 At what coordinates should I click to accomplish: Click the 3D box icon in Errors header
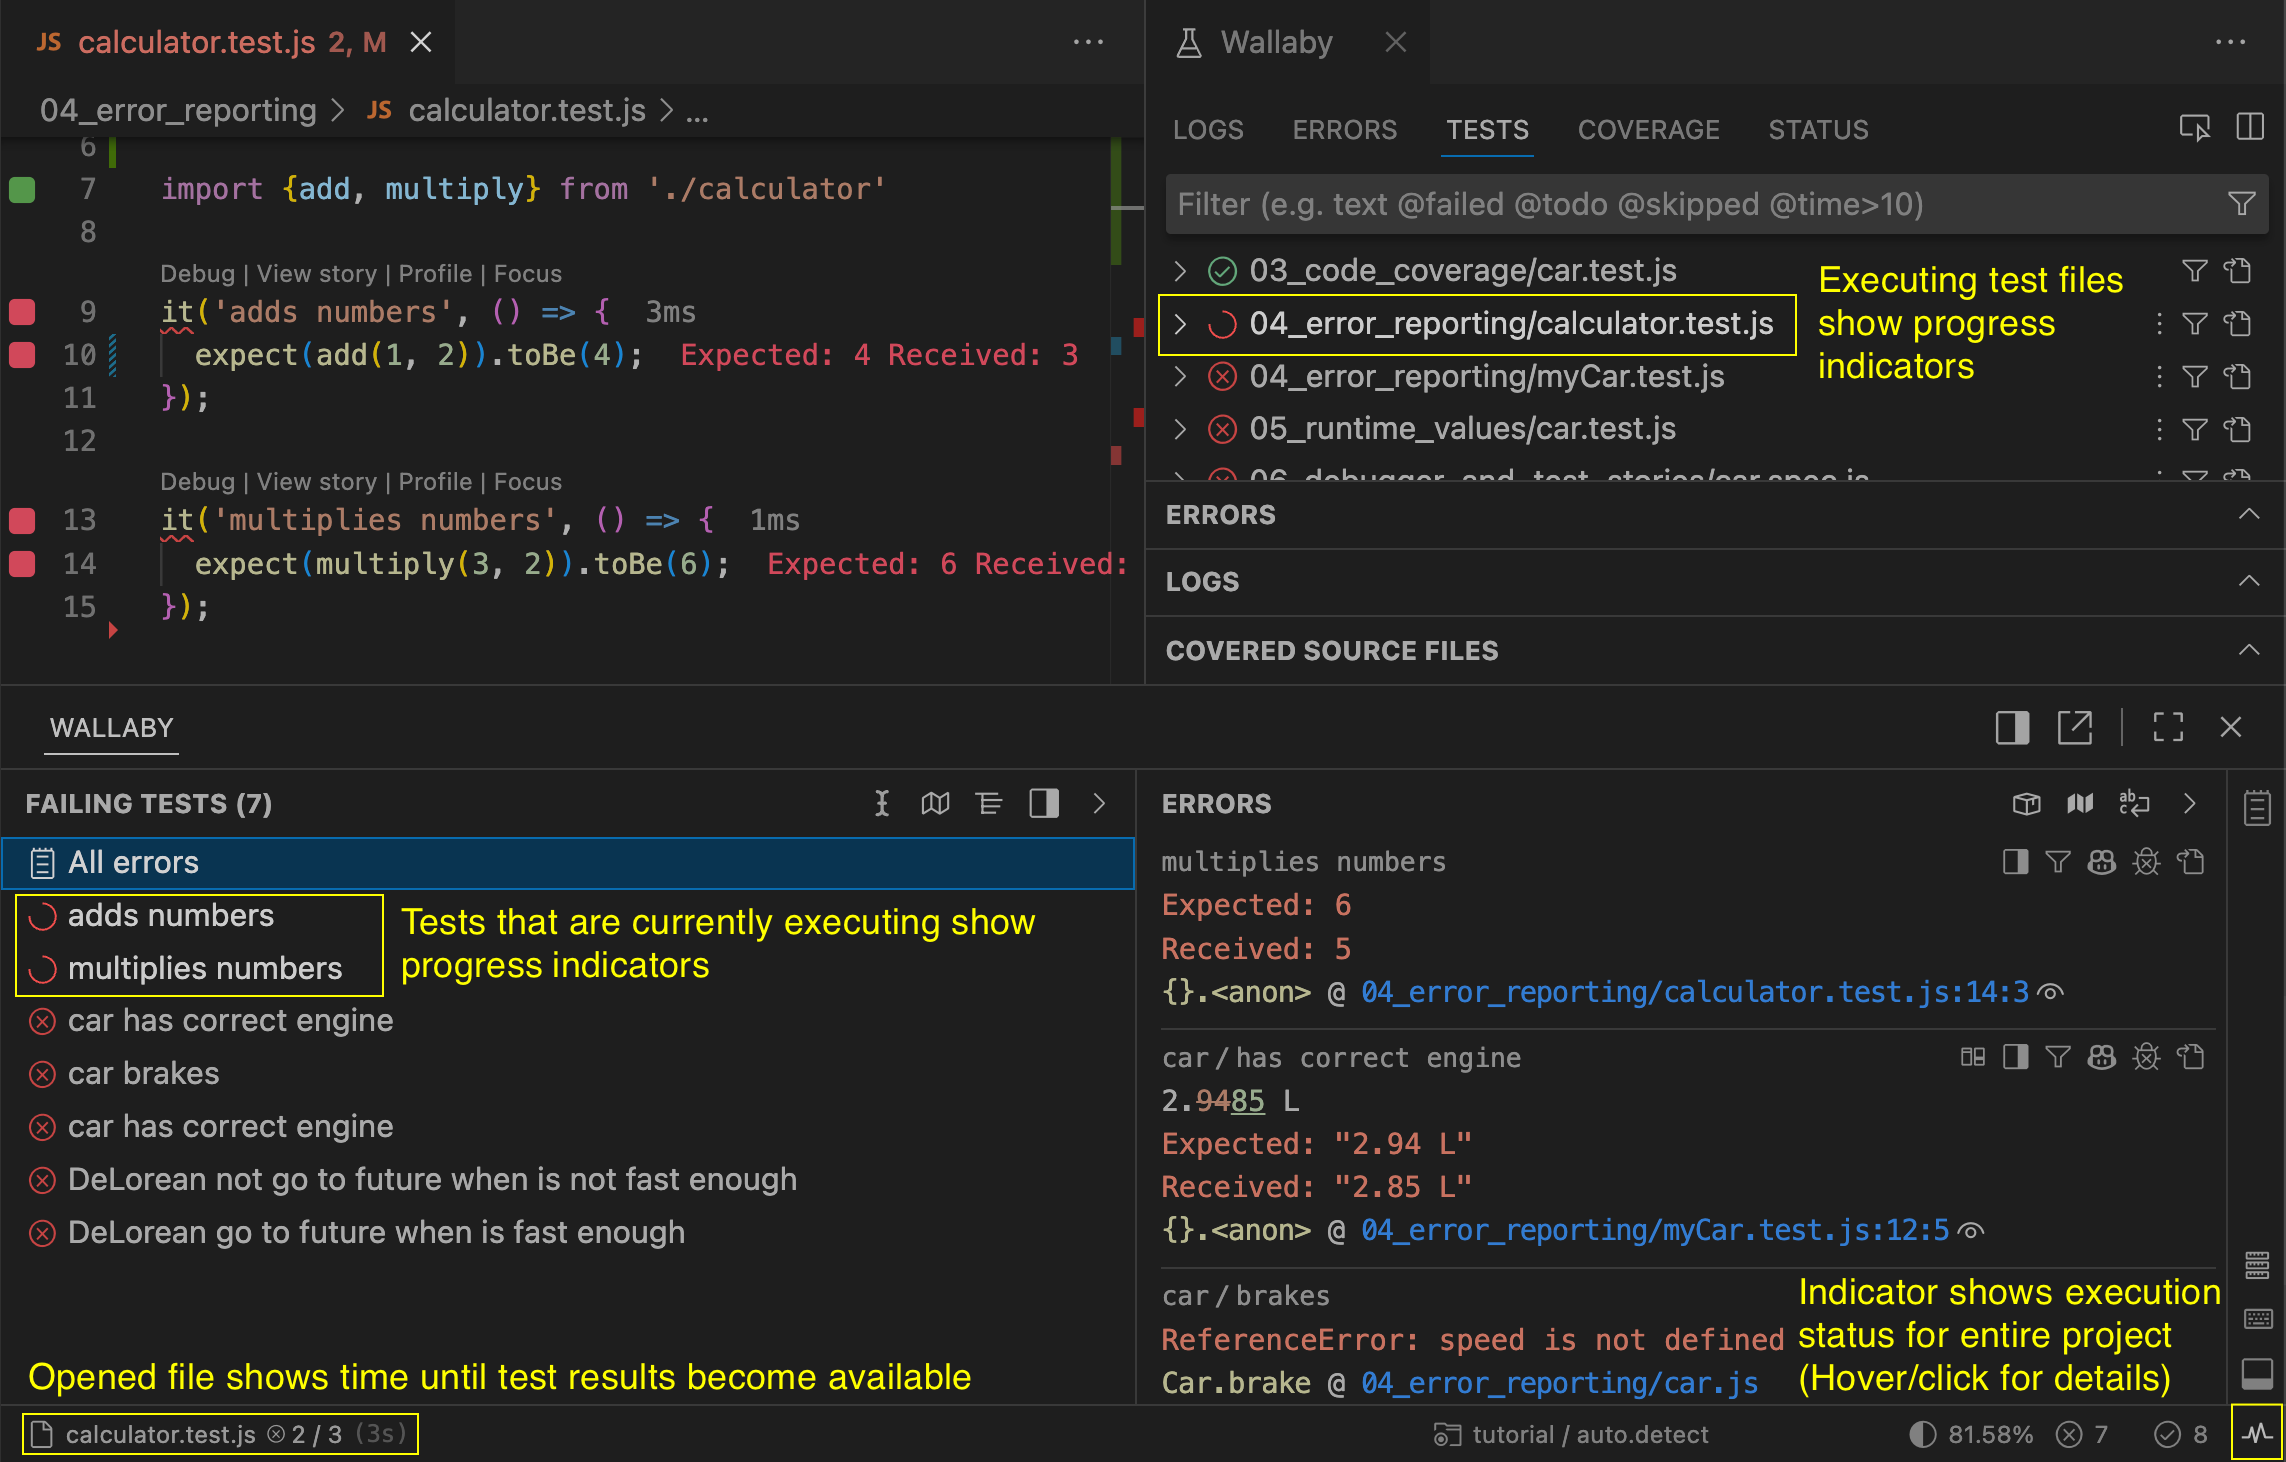[x=2026, y=804]
